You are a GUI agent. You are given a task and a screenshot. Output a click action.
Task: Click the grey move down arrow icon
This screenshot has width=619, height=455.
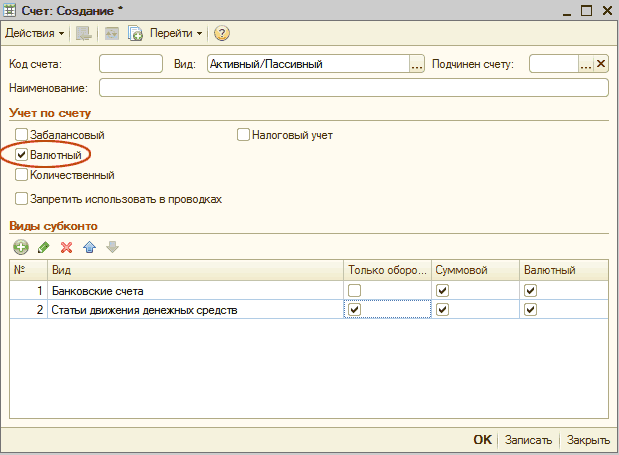click(x=112, y=247)
